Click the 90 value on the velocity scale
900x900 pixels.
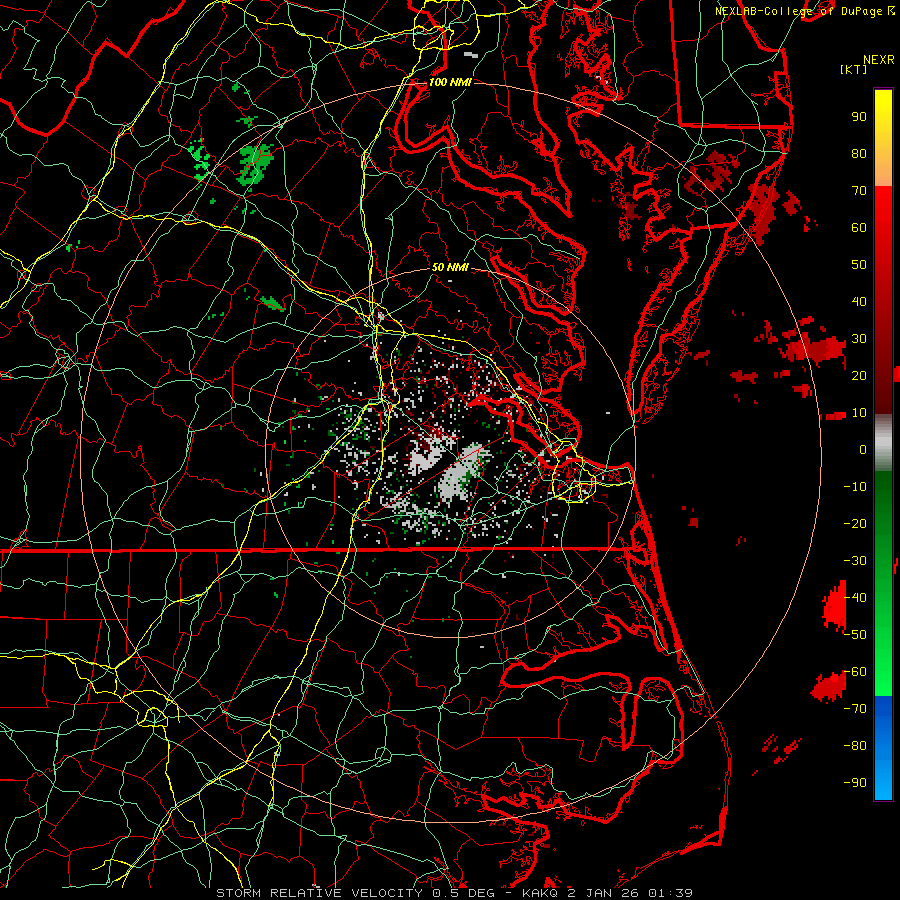(x=859, y=117)
